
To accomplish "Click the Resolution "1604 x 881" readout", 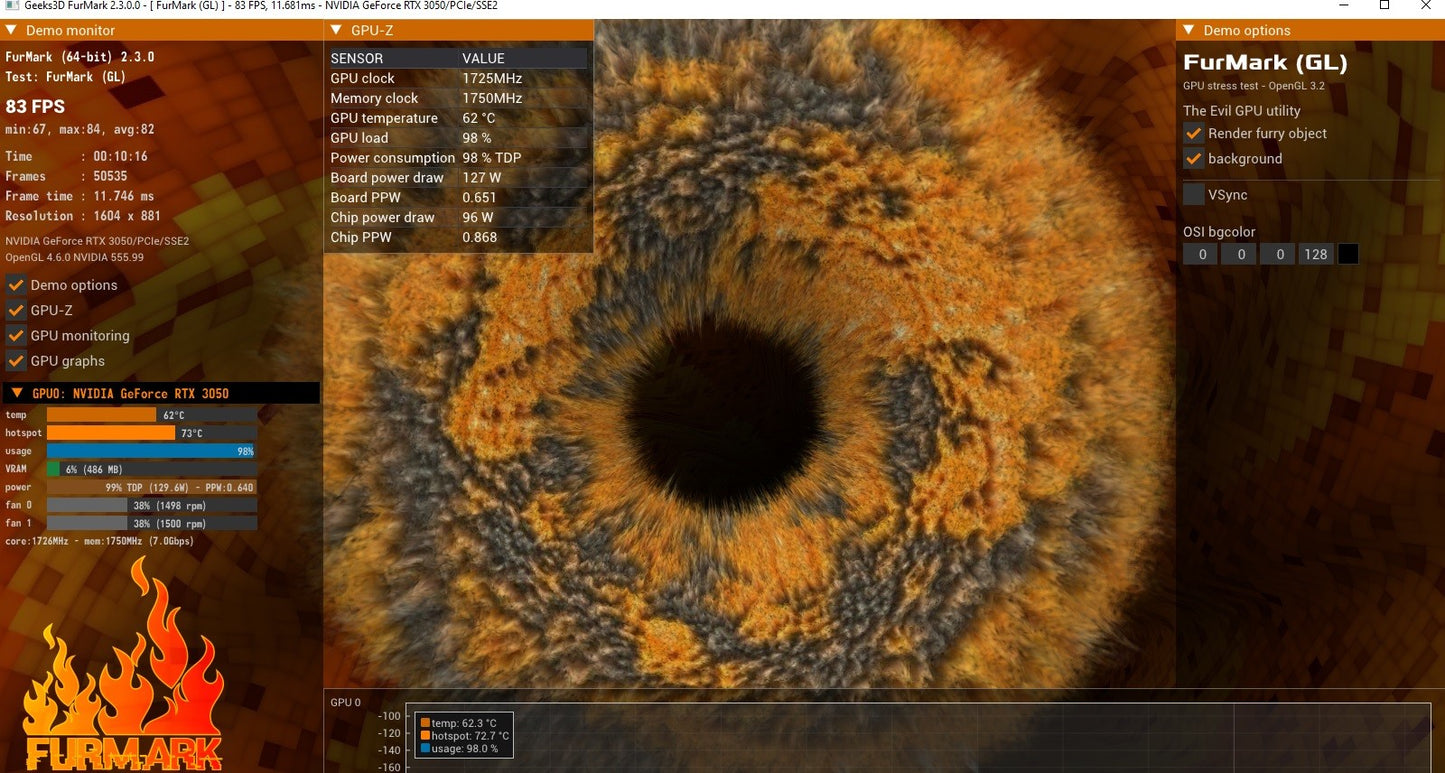I will [127, 216].
